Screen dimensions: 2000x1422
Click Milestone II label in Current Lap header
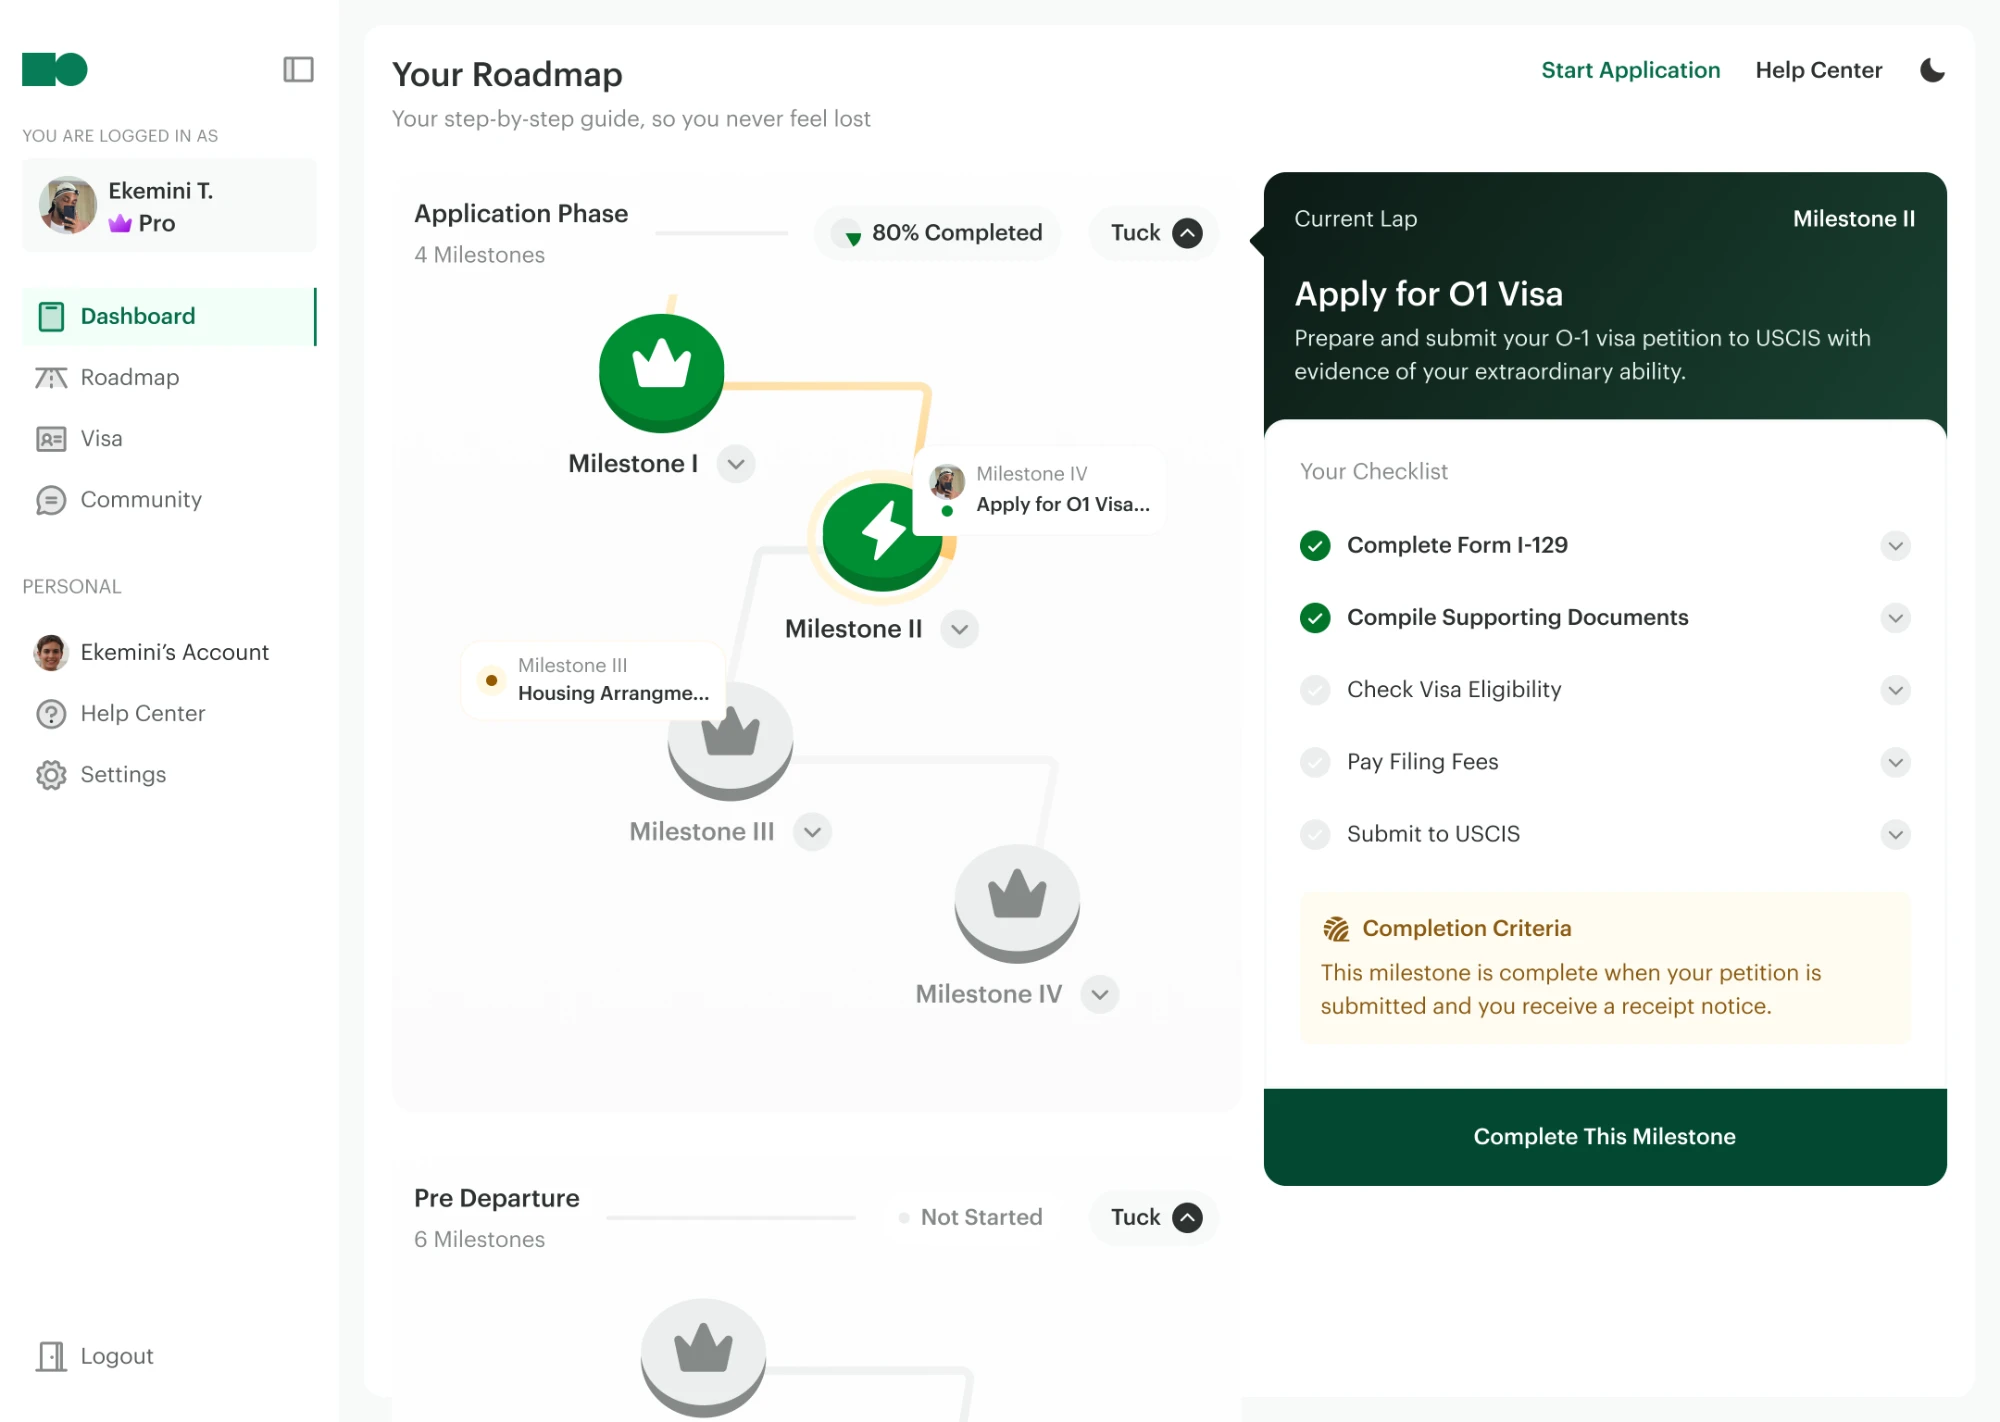tap(1854, 219)
